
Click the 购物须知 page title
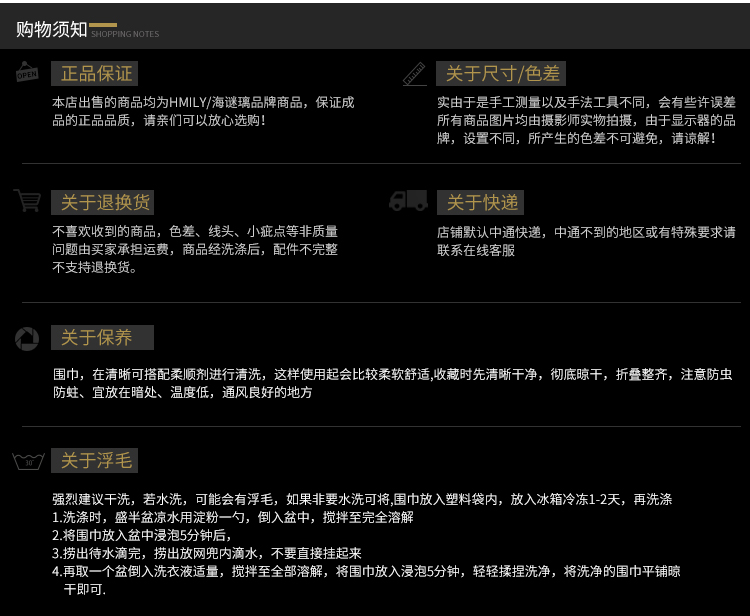pyautogui.click(x=51, y=29)
